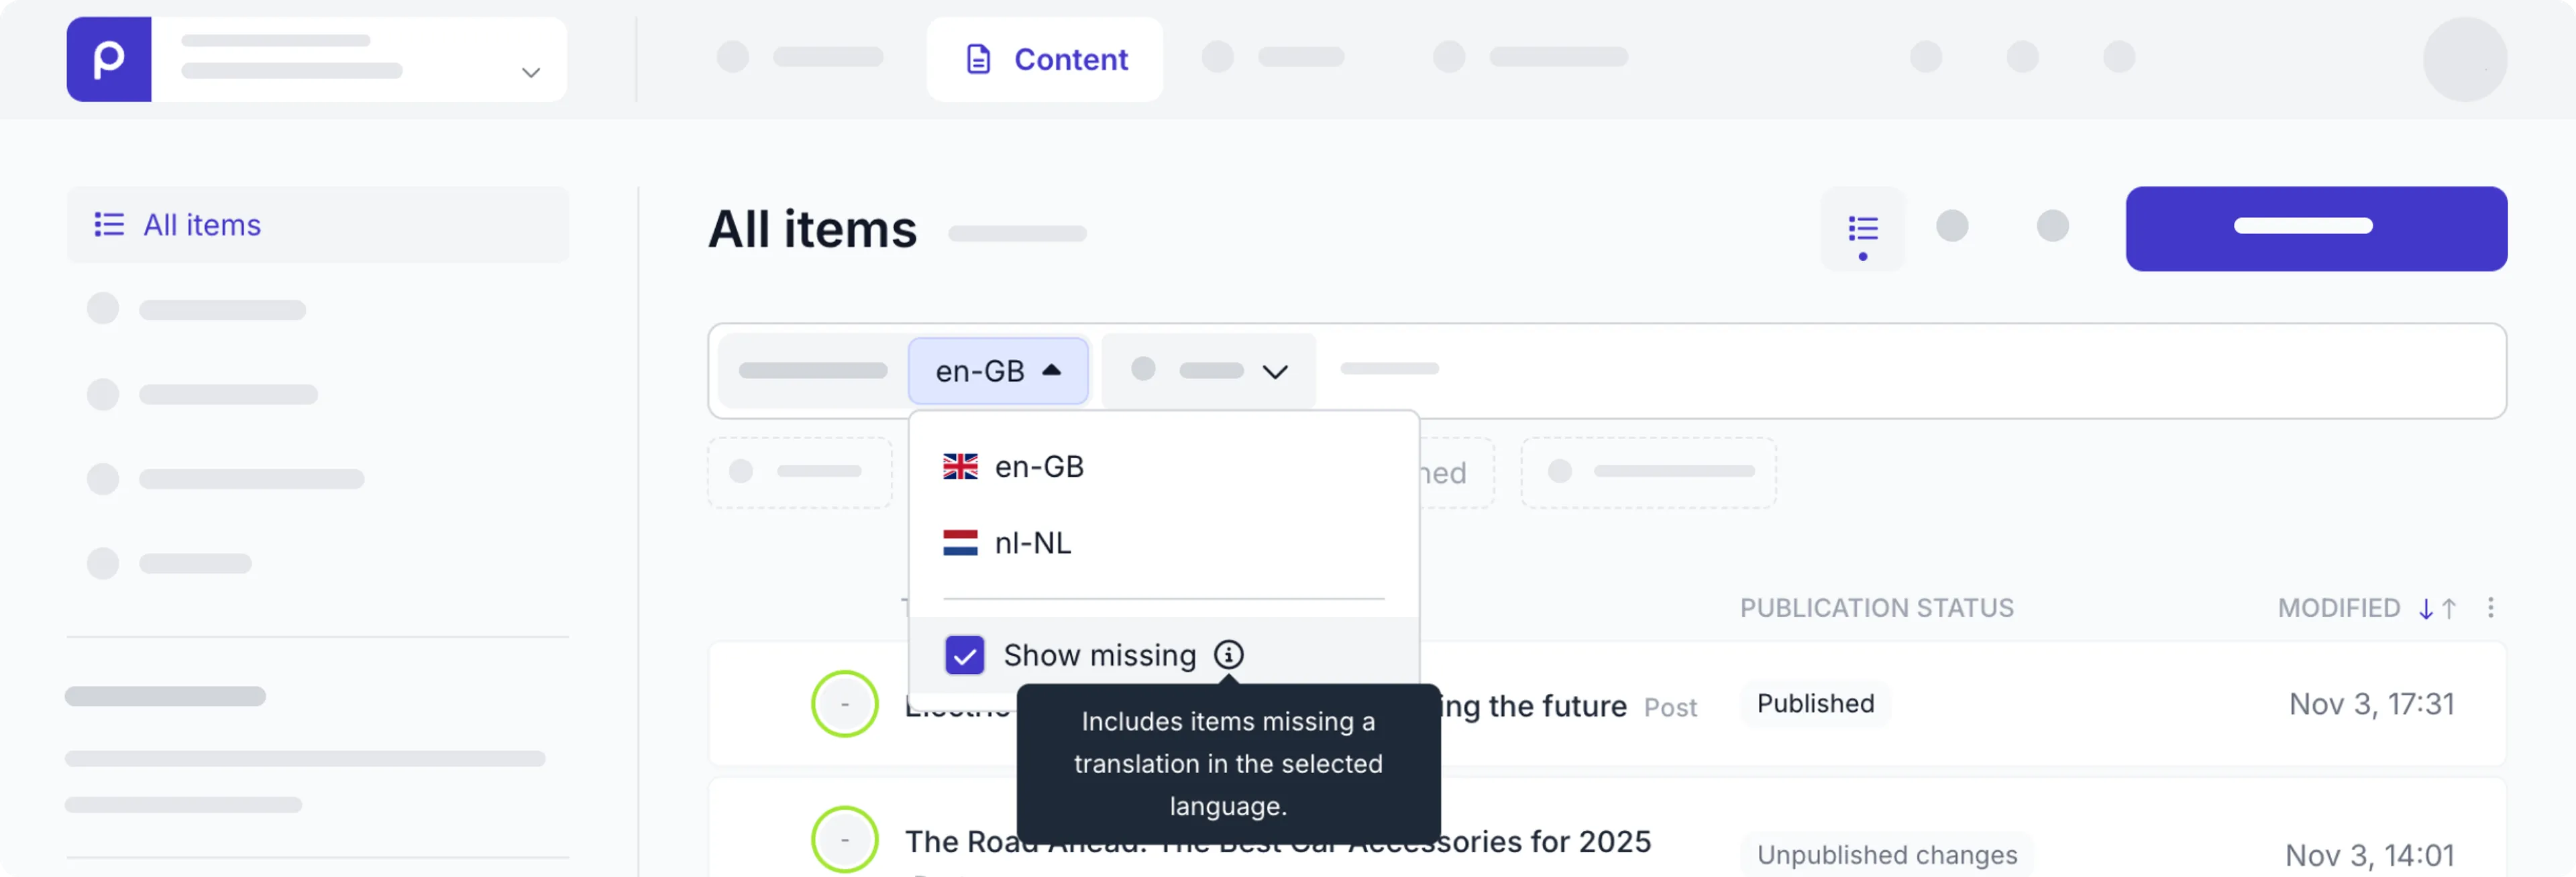Image resolution: width=2576 pixels, height=877 pixels.
Task: Click the document icon inside the Content tab
Action: tap(977, 59)
